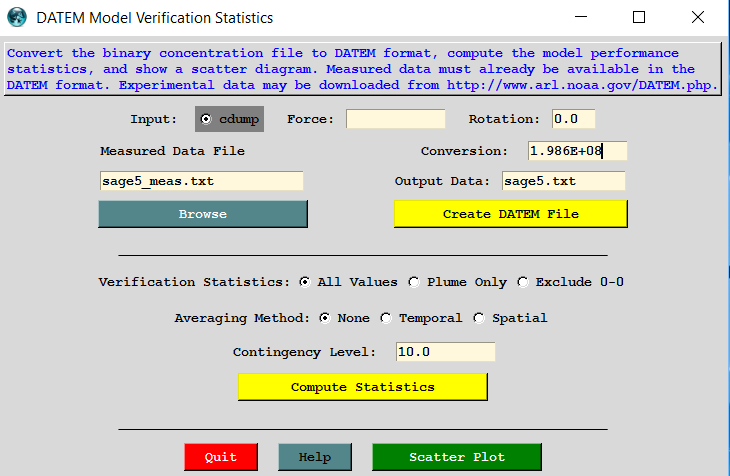Click the Rotation field showing 0.0
This screenshot has height=476, width=730.
(574, 119)
